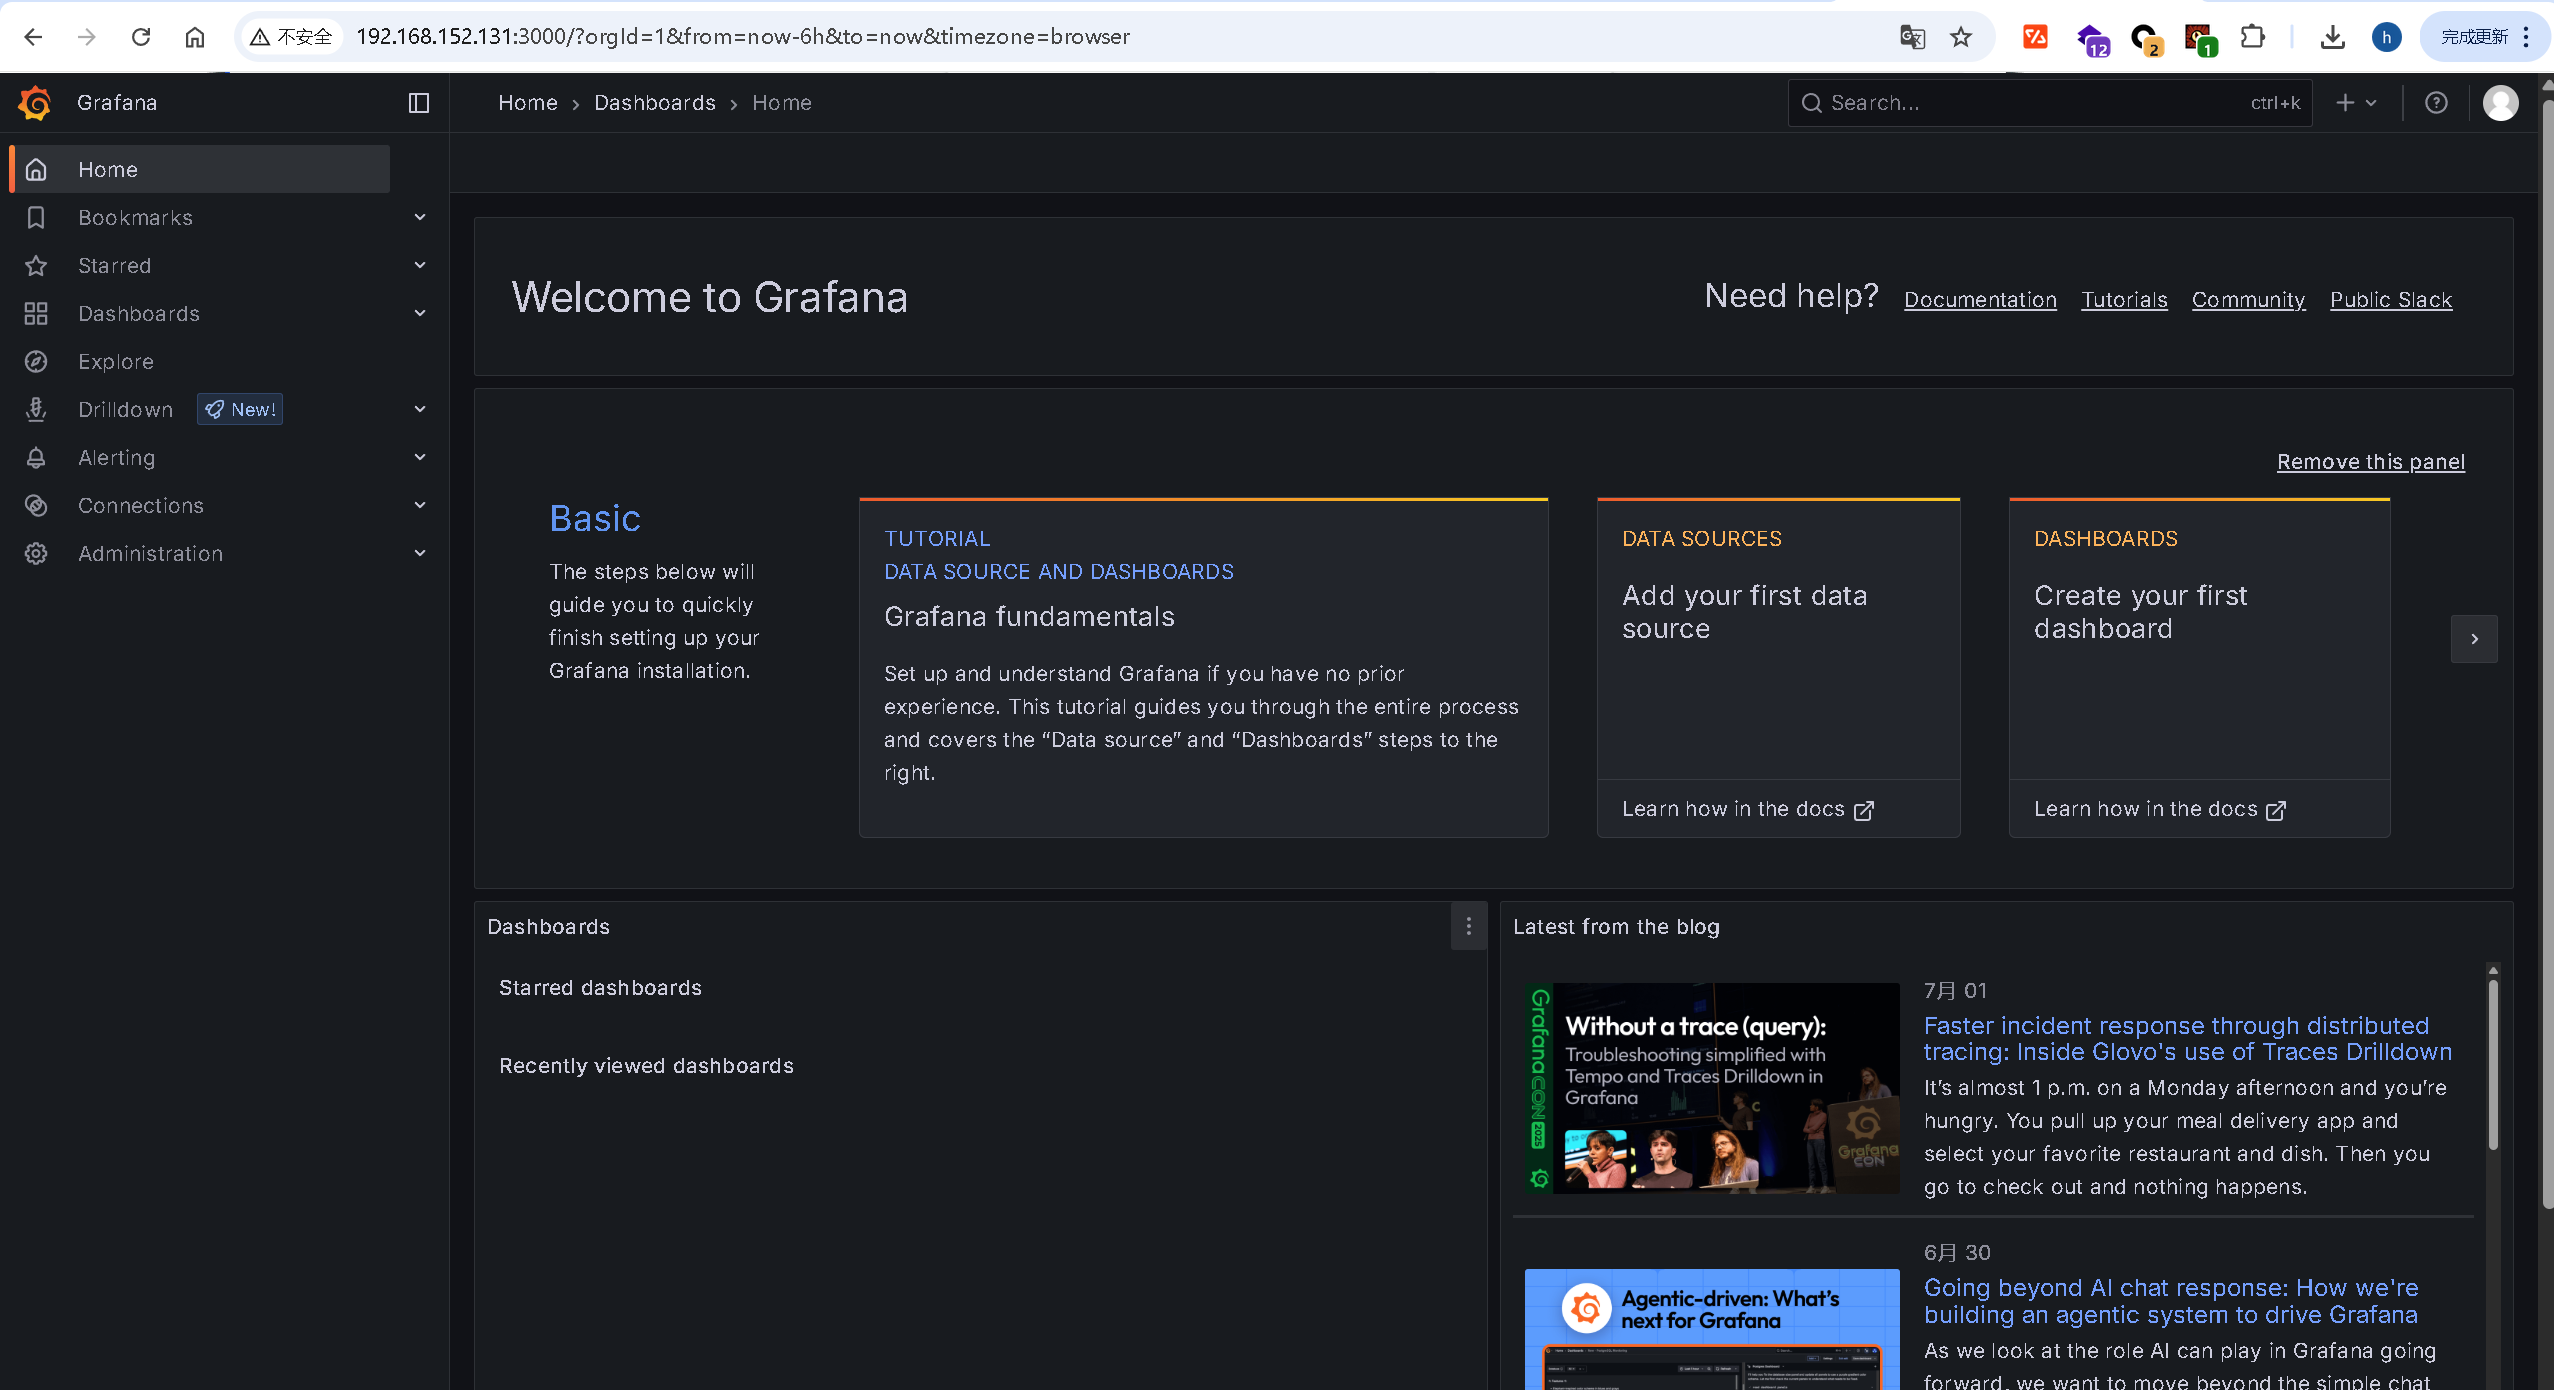Click Dashboards in the breadcrumb
The image size is (2554, 1390).
(655, 103)
